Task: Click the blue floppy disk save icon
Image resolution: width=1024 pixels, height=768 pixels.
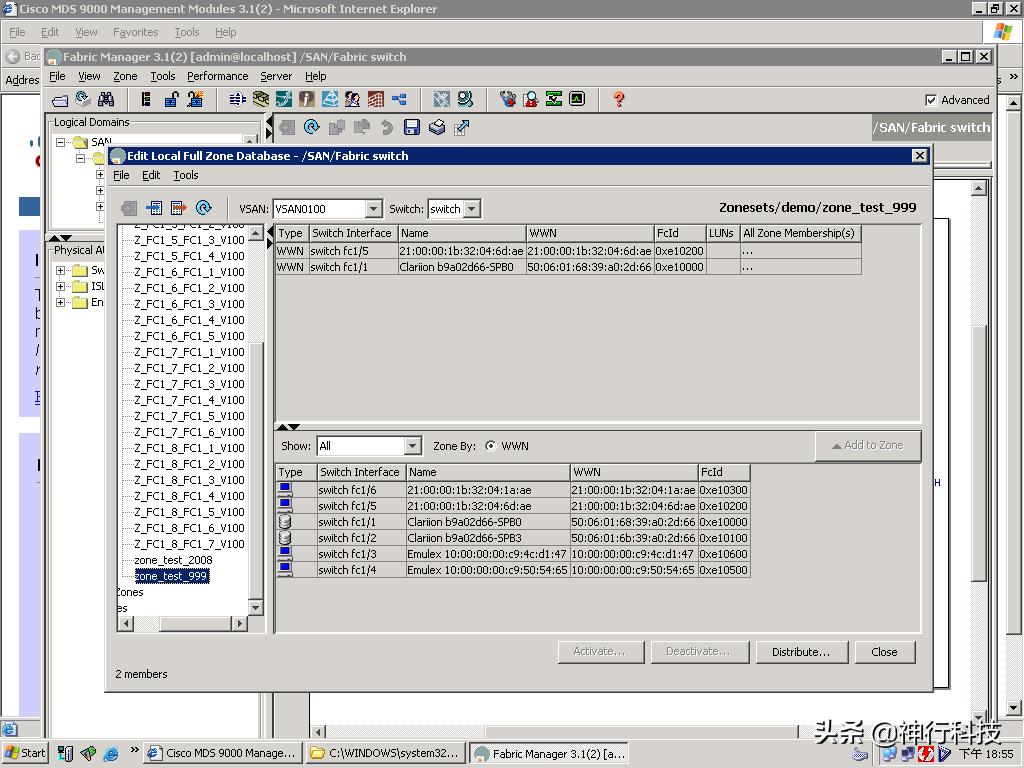Action: tap(411, 127)
